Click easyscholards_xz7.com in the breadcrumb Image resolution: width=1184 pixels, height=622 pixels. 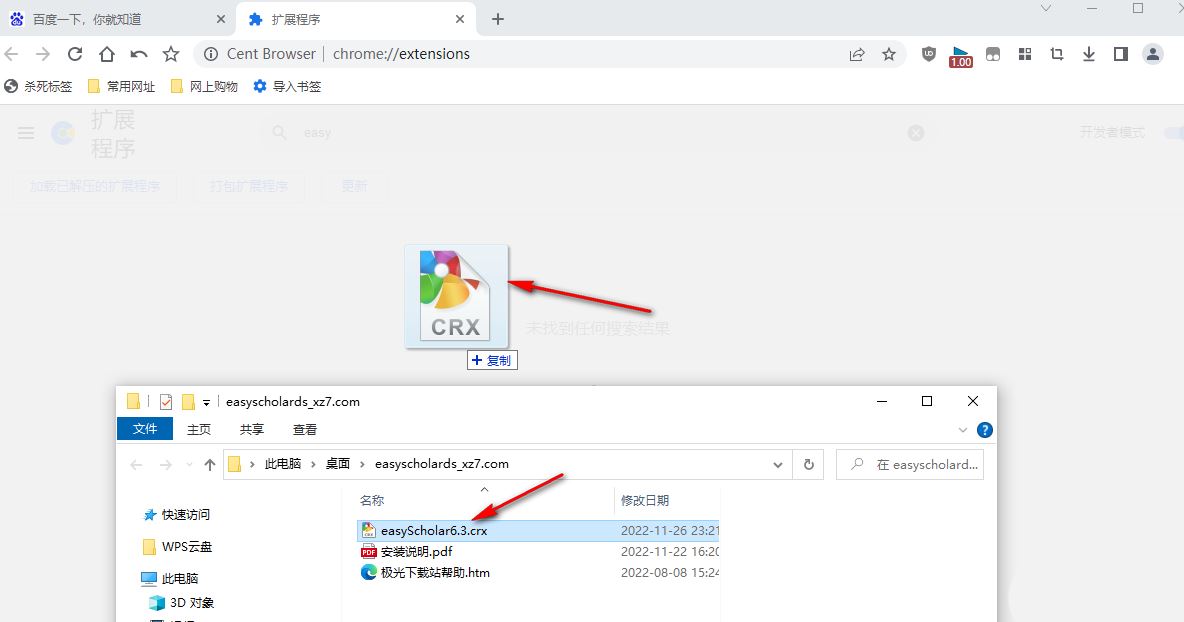point(442,463)
